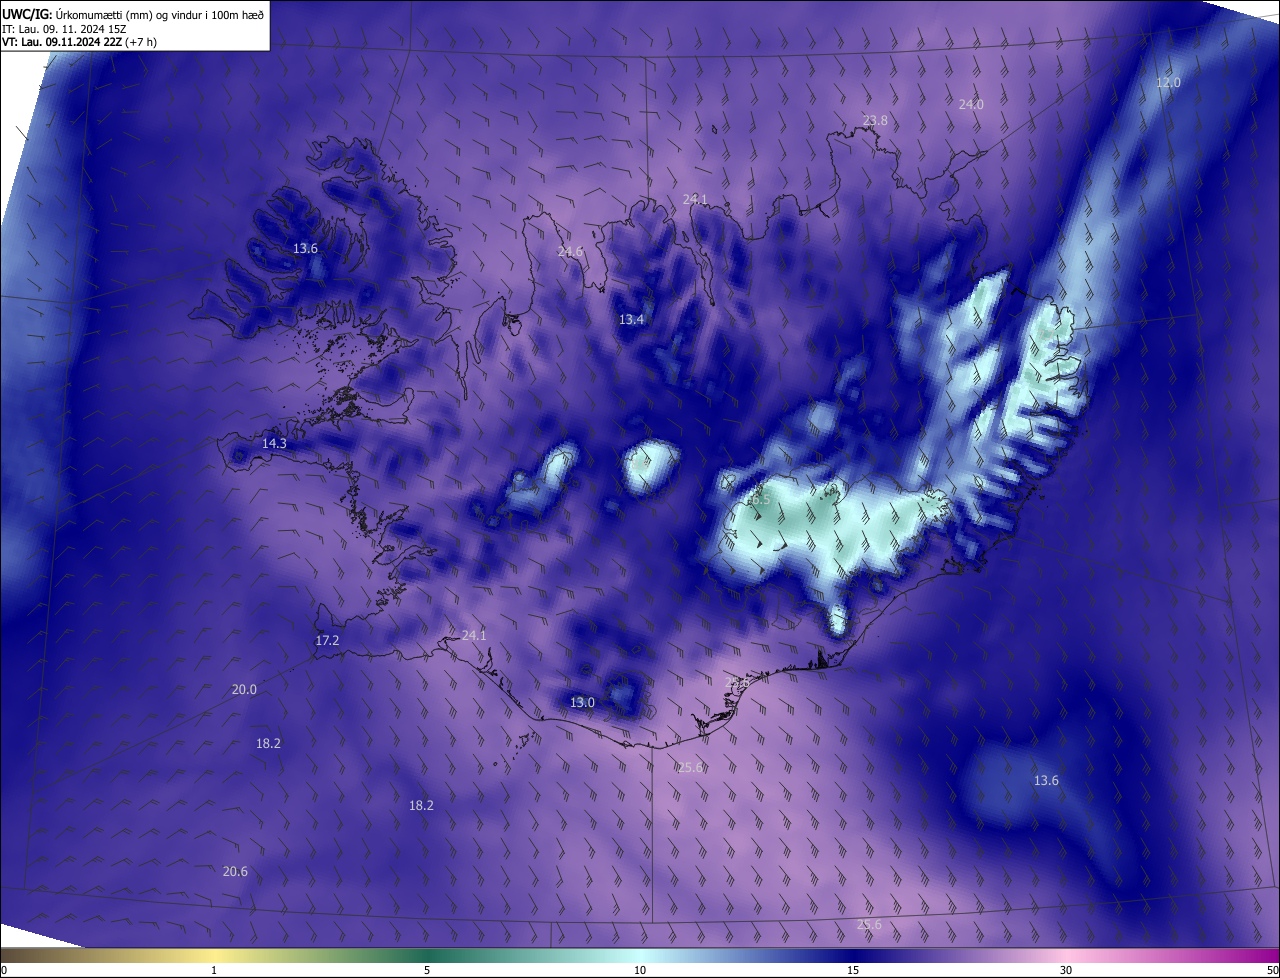Click the 50 tick label on the color scale
1280x978 pixels.
click(x=1272, y=970)
